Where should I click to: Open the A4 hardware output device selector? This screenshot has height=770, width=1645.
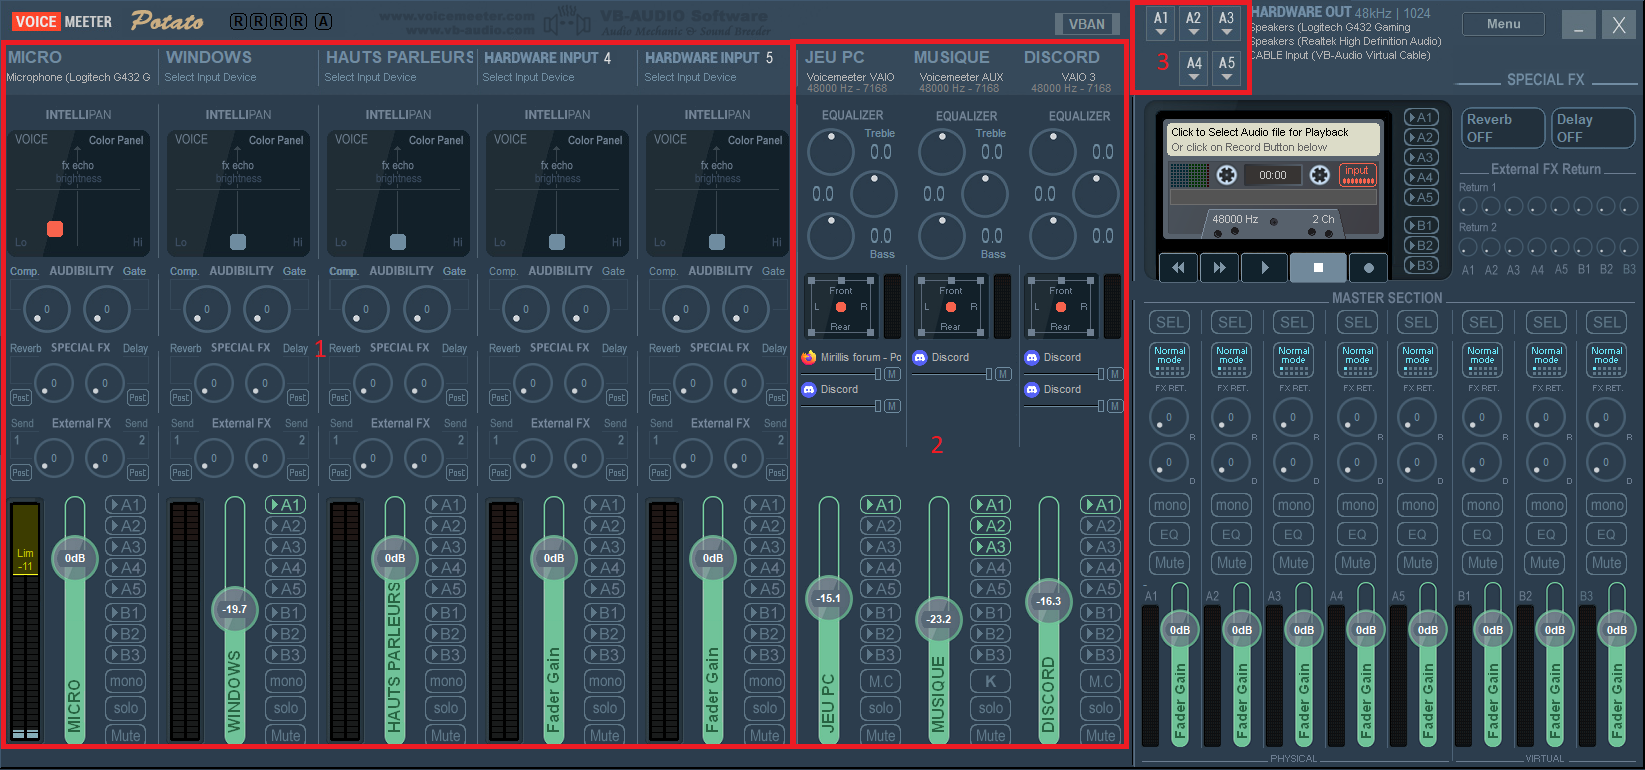pyautogui.click(x=1194, y=68)
